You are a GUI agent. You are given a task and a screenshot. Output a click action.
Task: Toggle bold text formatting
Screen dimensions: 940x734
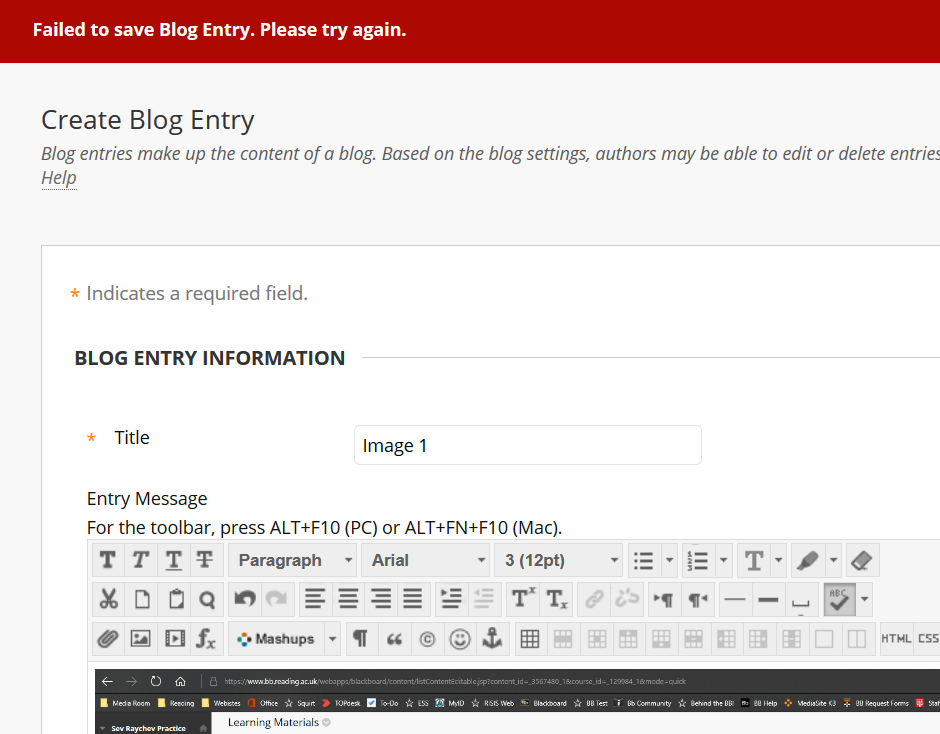click(x=108, y=560)
